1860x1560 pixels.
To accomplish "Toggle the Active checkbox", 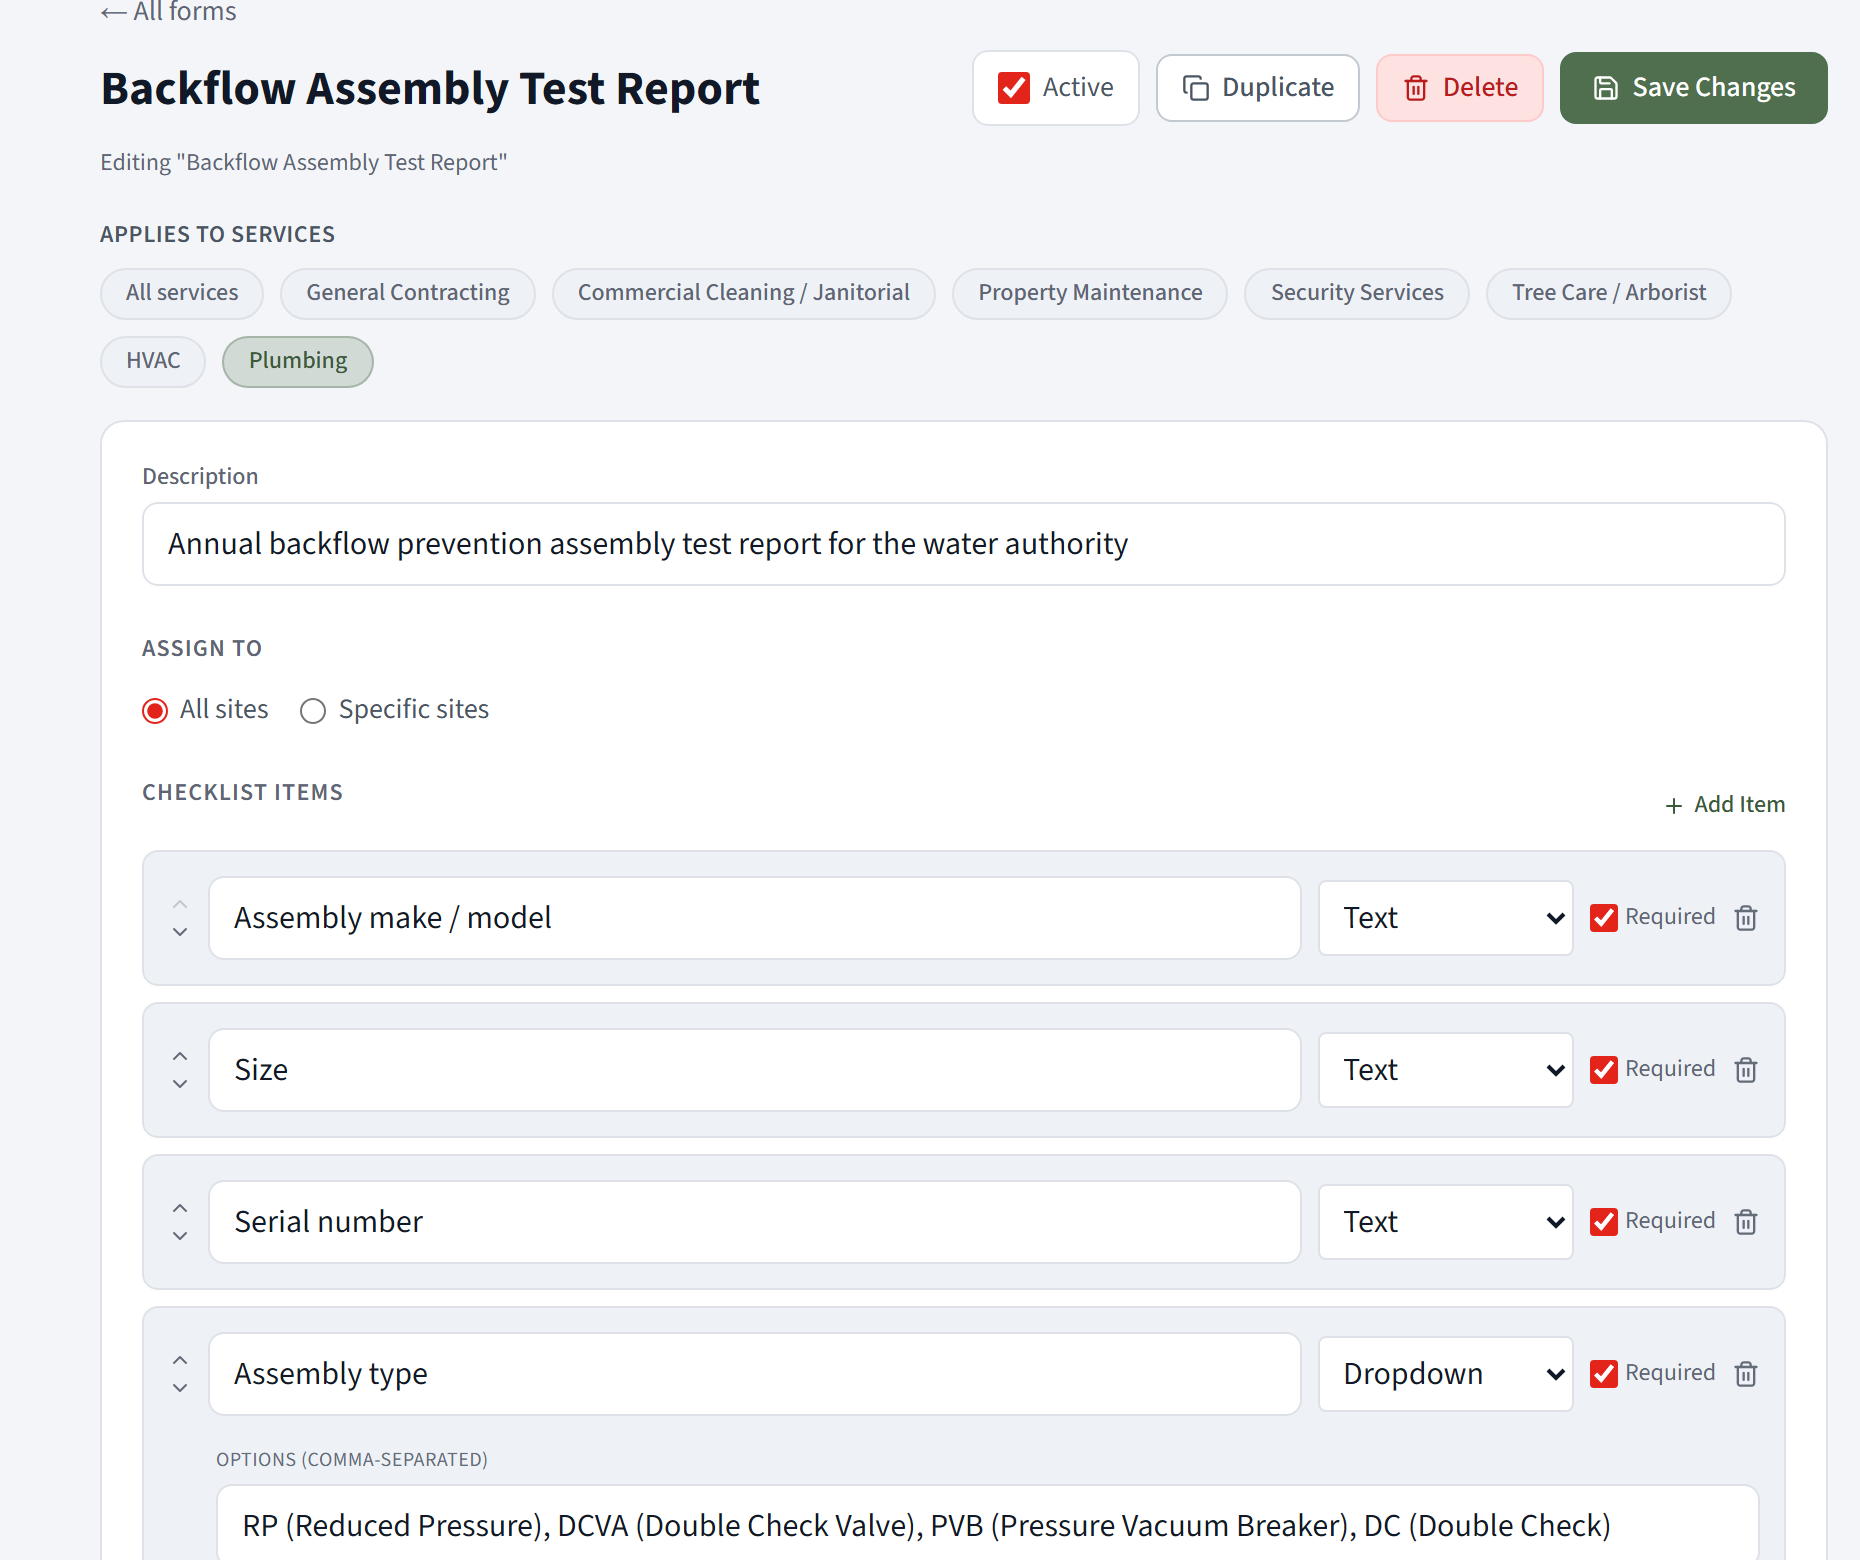I will 1014,88.
